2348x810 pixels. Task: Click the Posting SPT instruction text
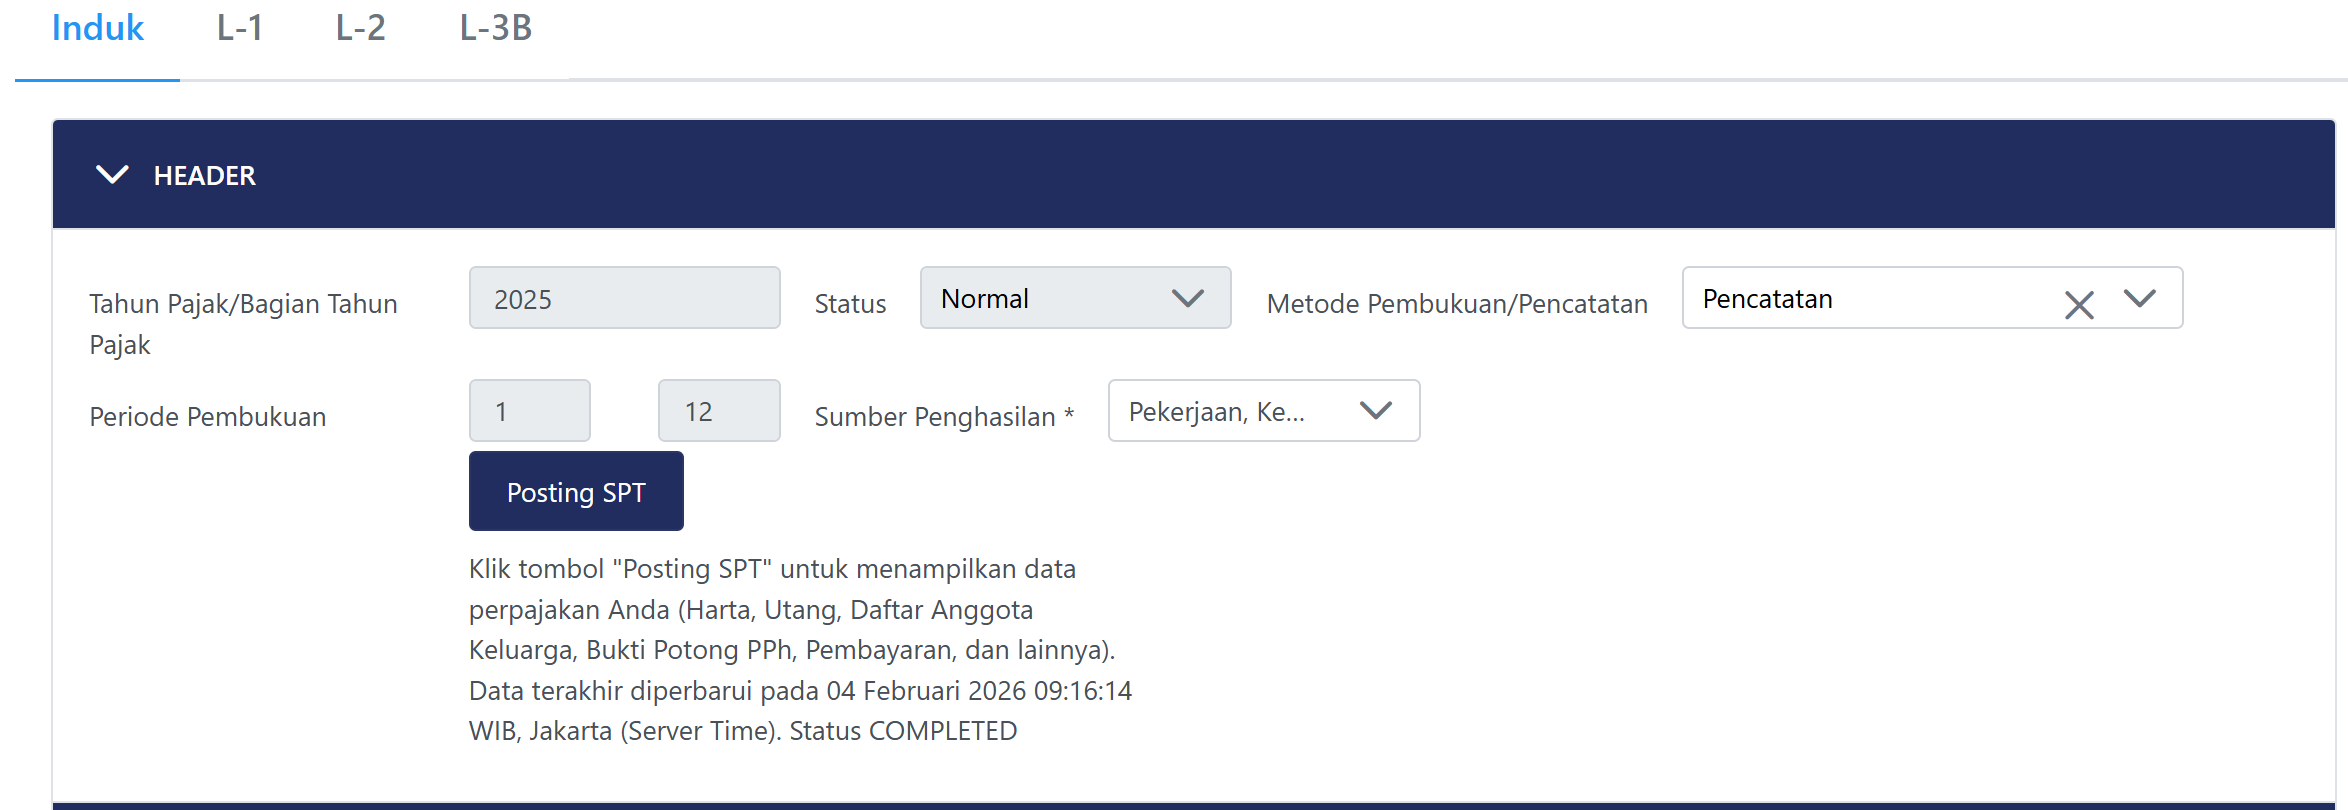[x=799, y=649]
